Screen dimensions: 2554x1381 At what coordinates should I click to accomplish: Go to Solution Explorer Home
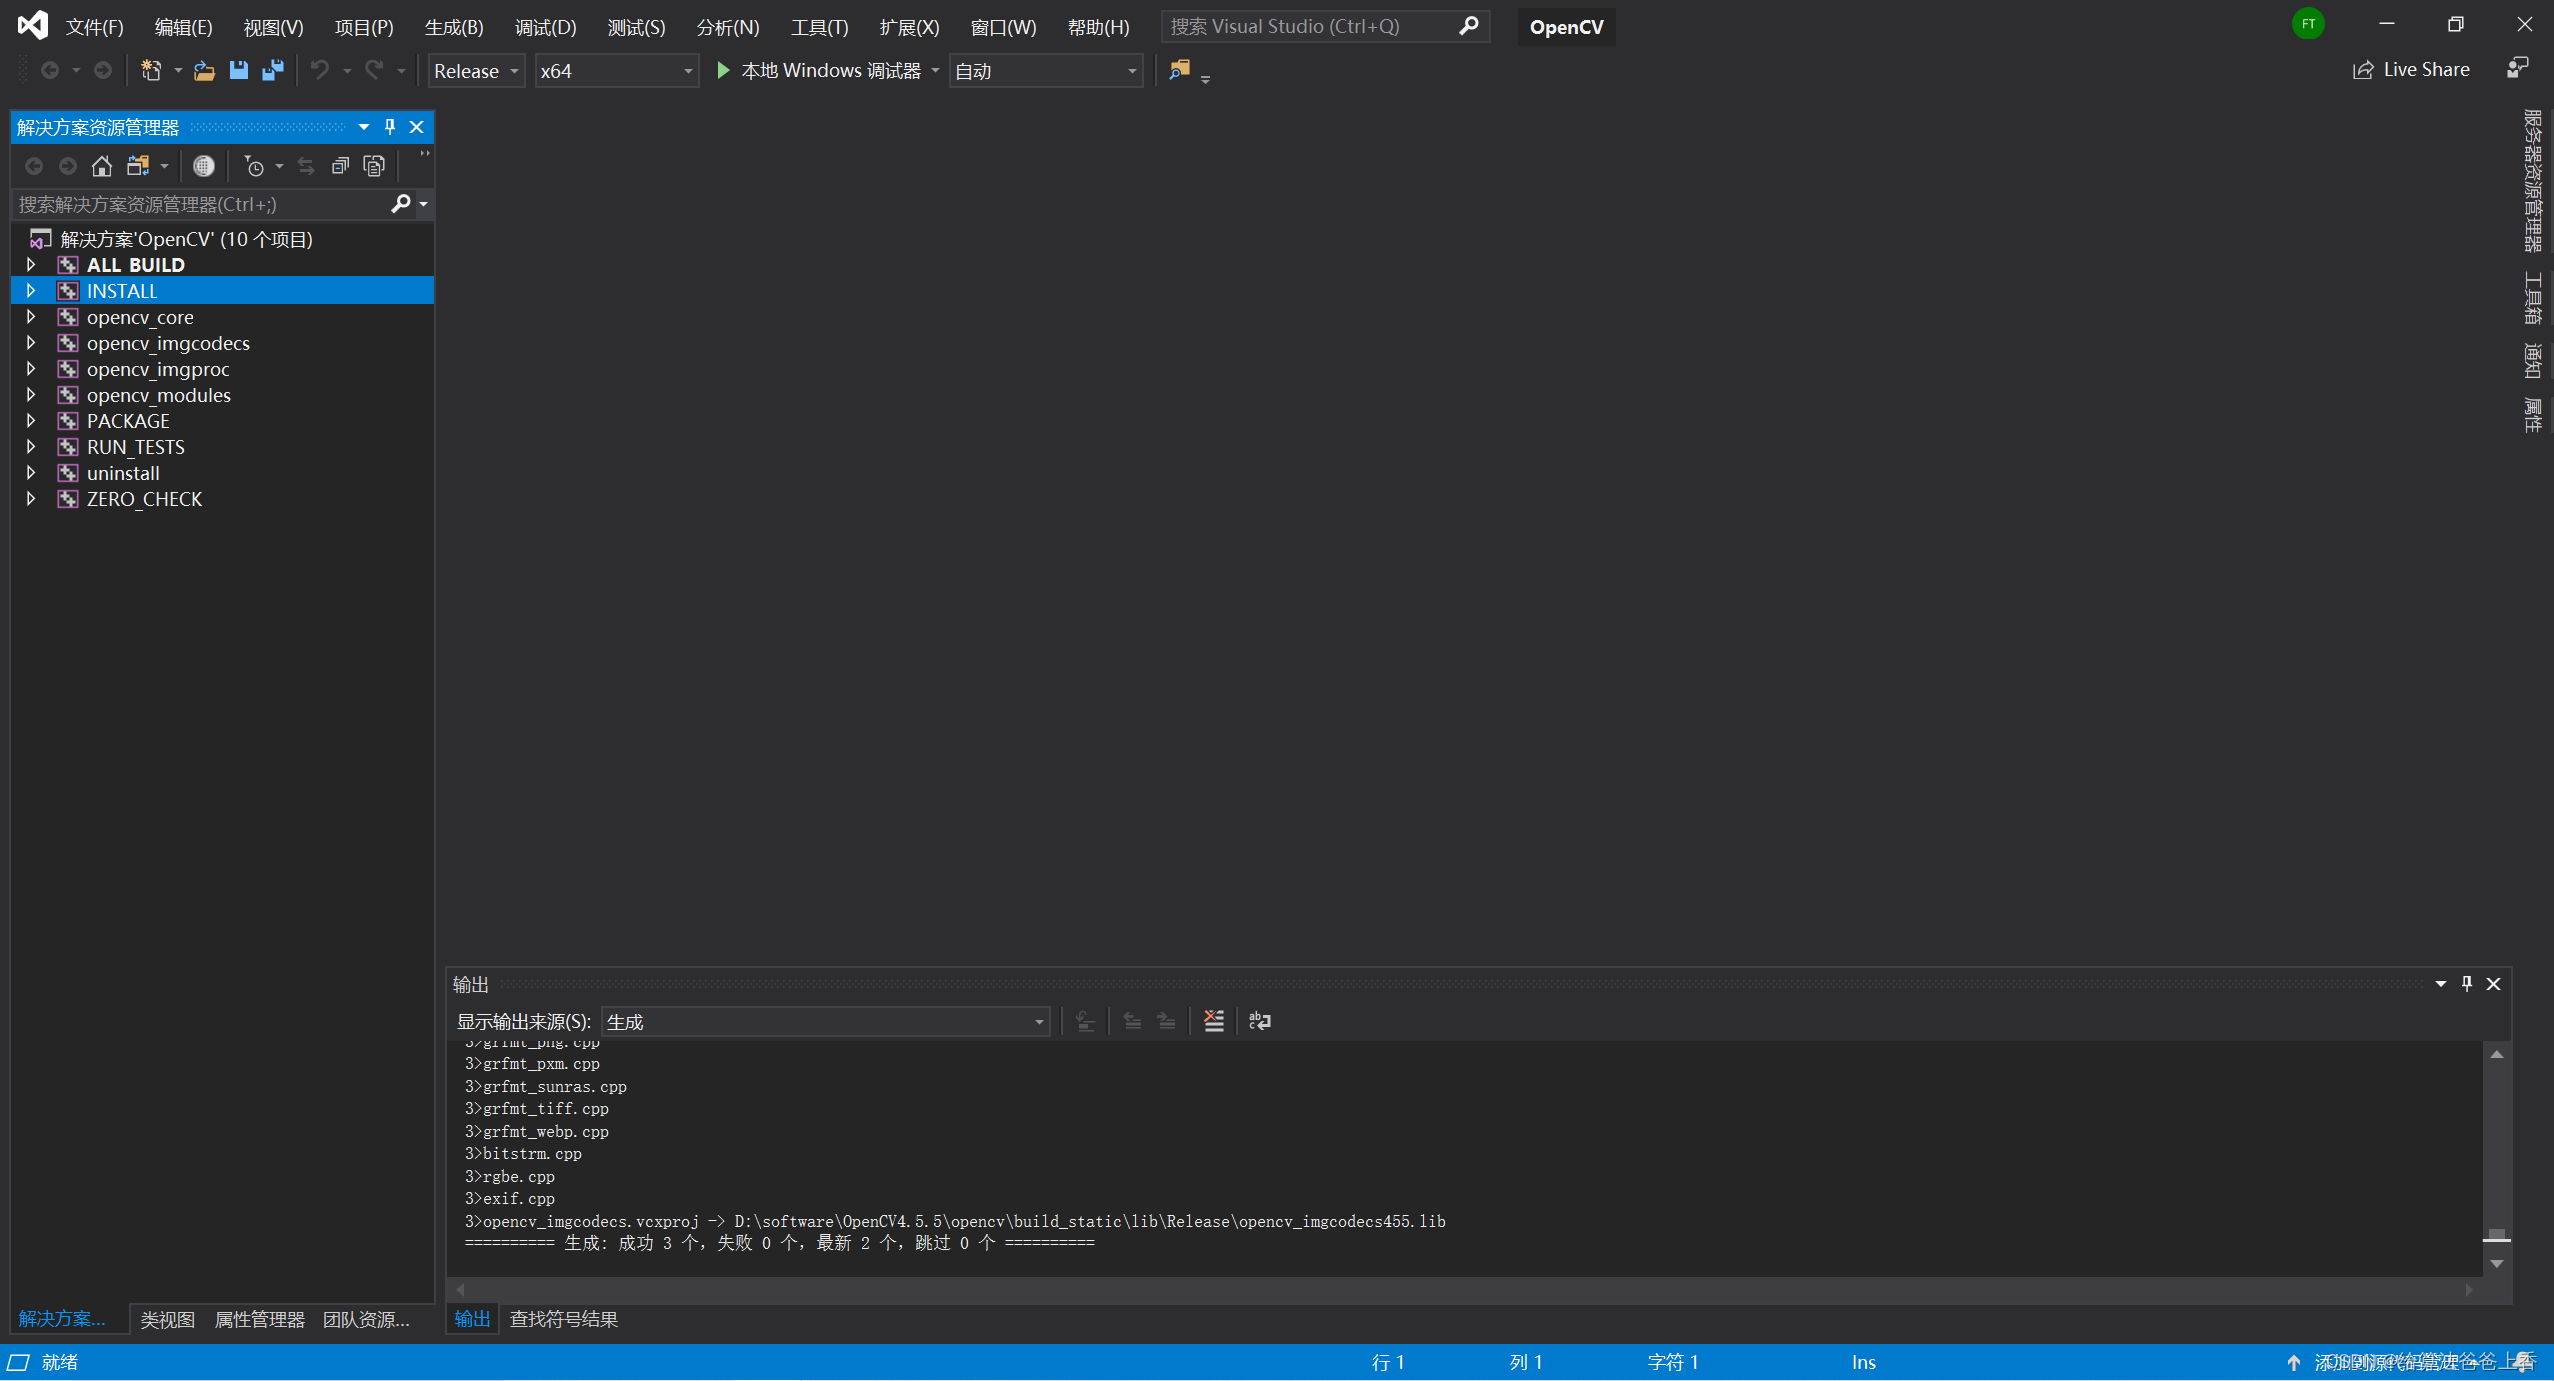101,166
